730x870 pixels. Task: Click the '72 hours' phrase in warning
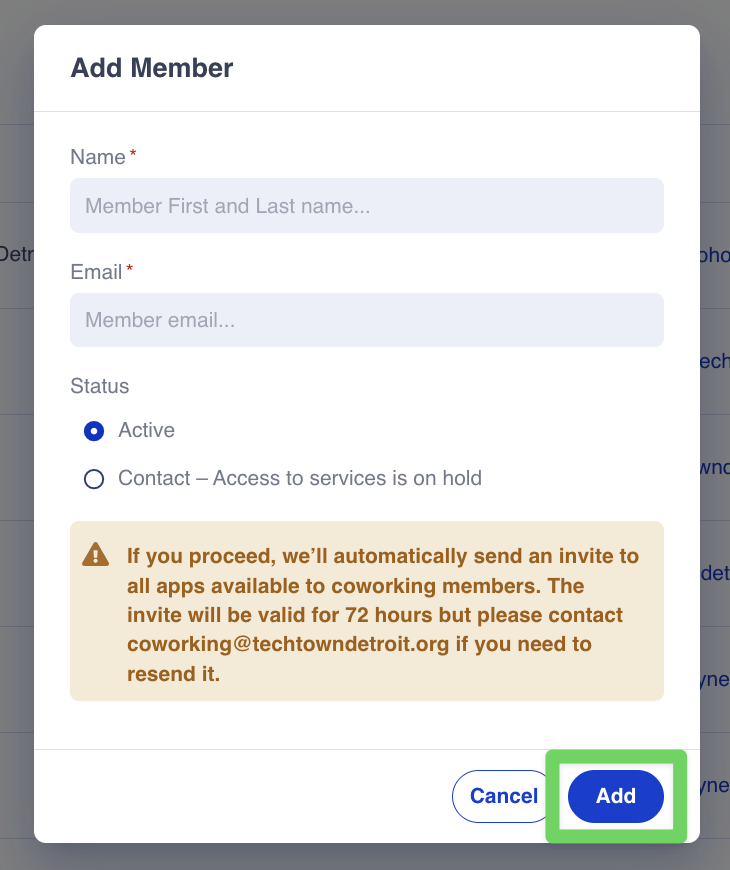point(381,614)
